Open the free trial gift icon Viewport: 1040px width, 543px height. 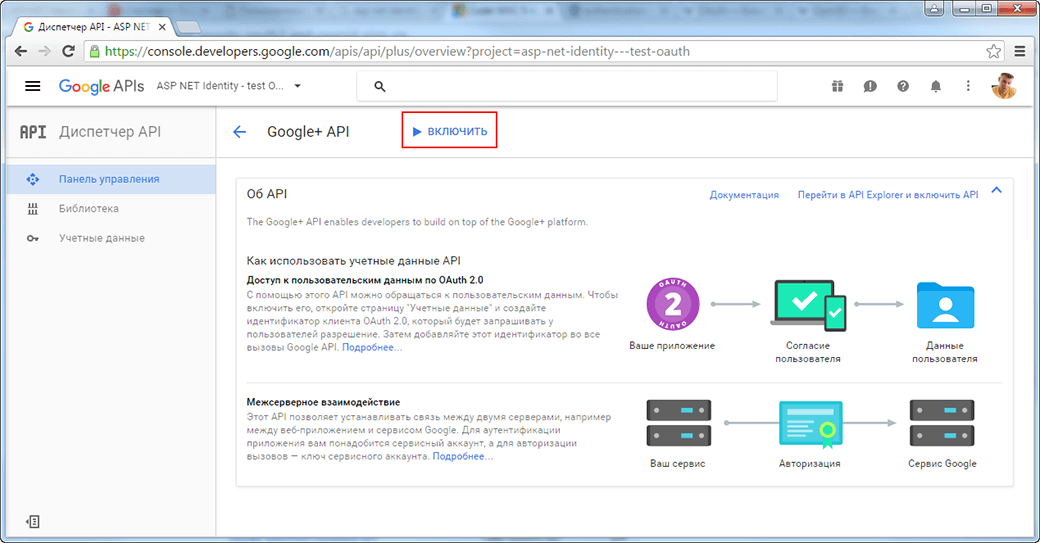tap(837, 86)
